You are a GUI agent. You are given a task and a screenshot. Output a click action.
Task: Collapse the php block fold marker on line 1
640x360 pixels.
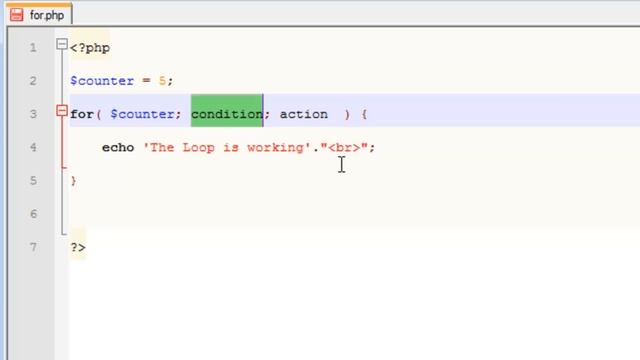62,44
